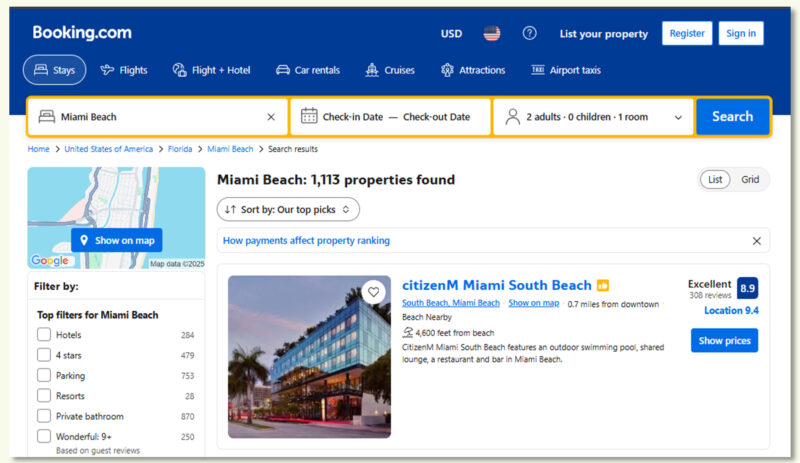Viewport: 800px width, 463px height.
Task: Select the Stays tab
Action: 55,70
